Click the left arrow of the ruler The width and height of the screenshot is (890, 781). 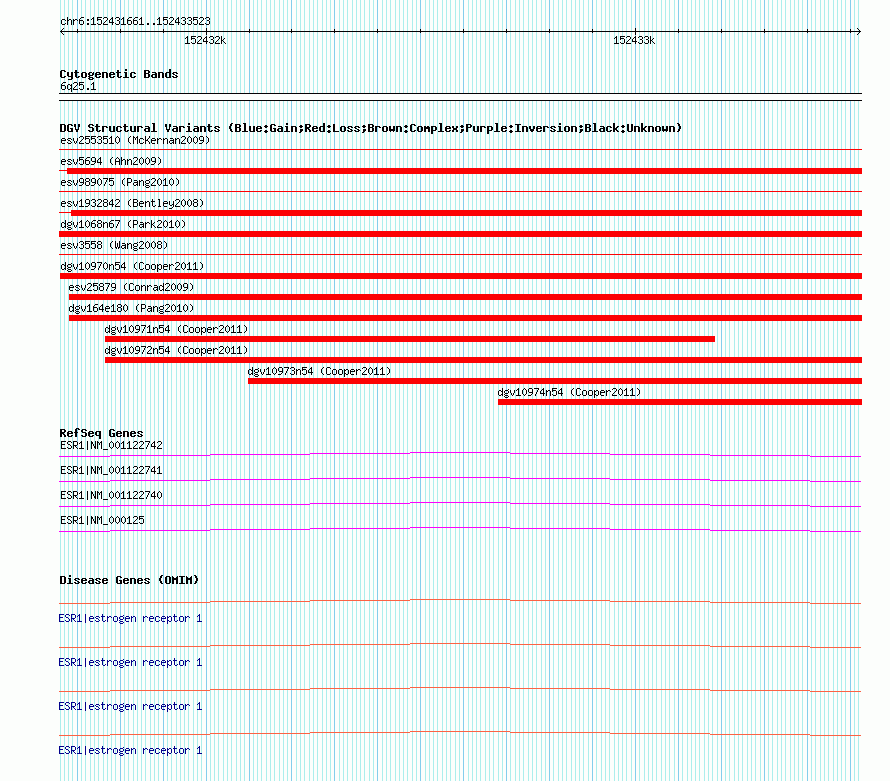62,32
